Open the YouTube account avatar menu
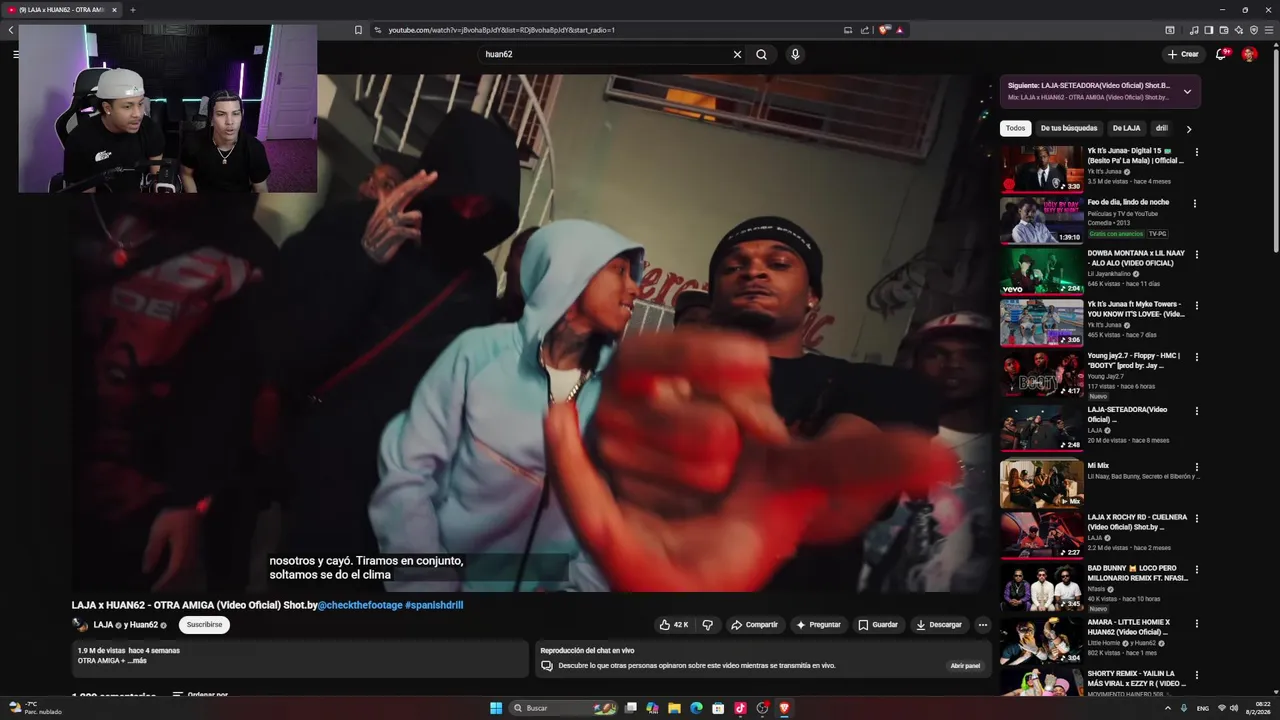1280x720 pixels. 1249,54
